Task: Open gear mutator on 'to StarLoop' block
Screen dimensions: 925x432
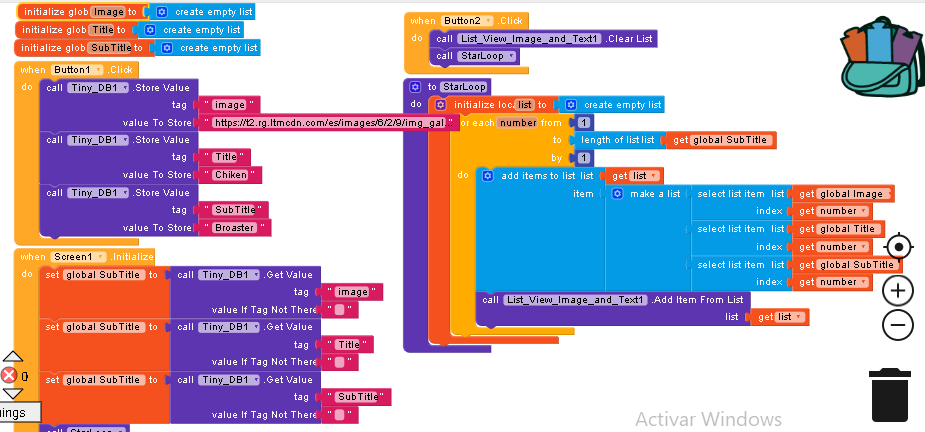Action: (x=415, y=87)
